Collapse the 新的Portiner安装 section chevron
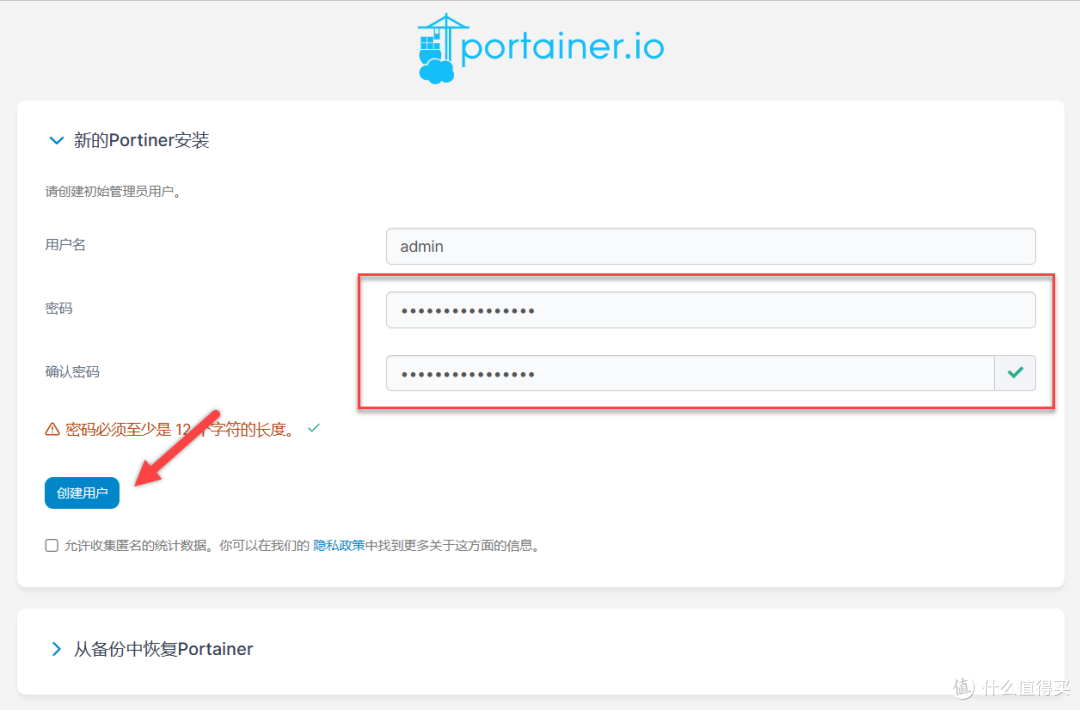 pos(56,140)
